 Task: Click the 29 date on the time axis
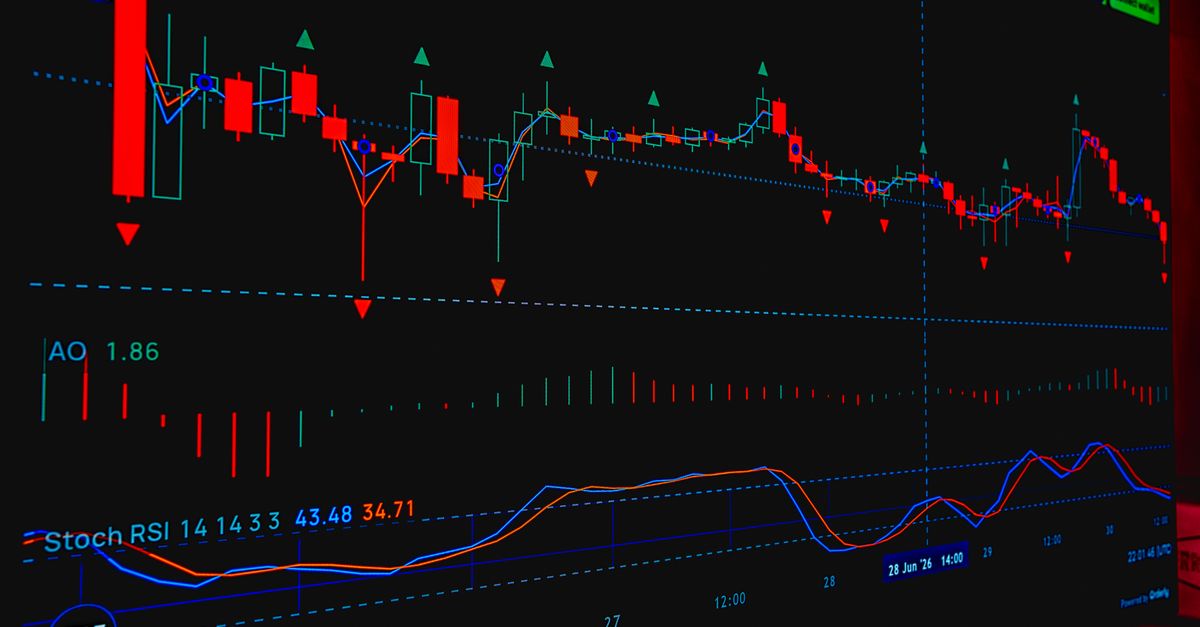pos(987,552)
